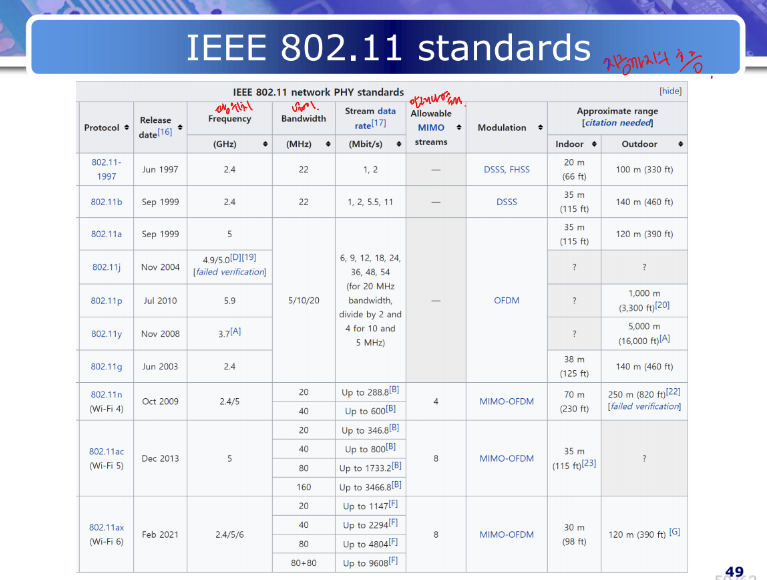The width and height of the screenshot is (767, 580).
Task: Open footnote [A] beside 3.7 frequency
Action: click(x=236, y=331)
